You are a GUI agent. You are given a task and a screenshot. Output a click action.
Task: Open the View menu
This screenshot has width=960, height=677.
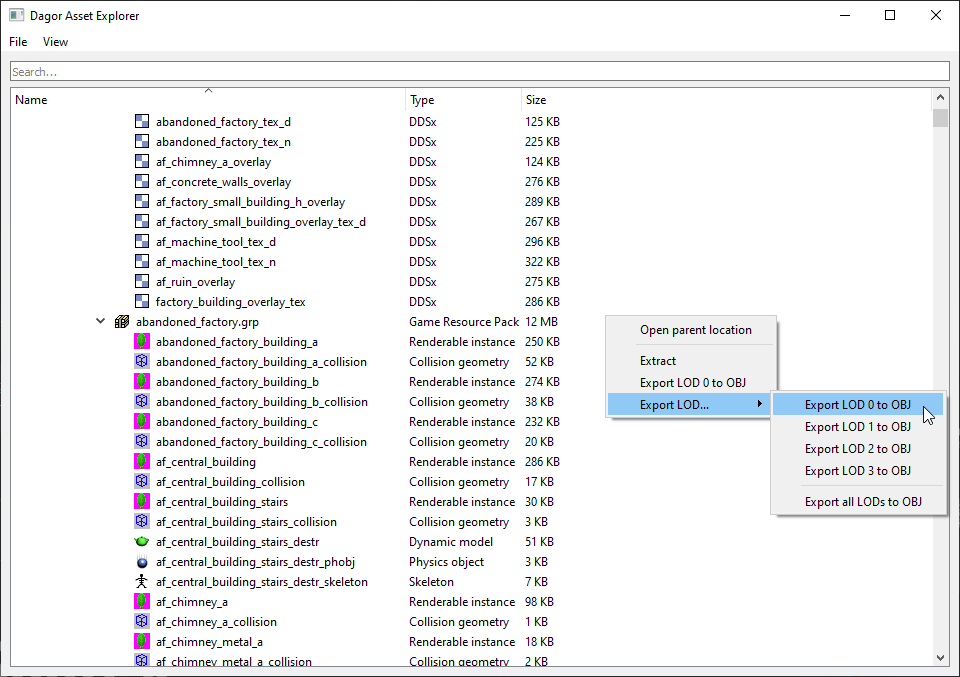click(x=55, y=41)
